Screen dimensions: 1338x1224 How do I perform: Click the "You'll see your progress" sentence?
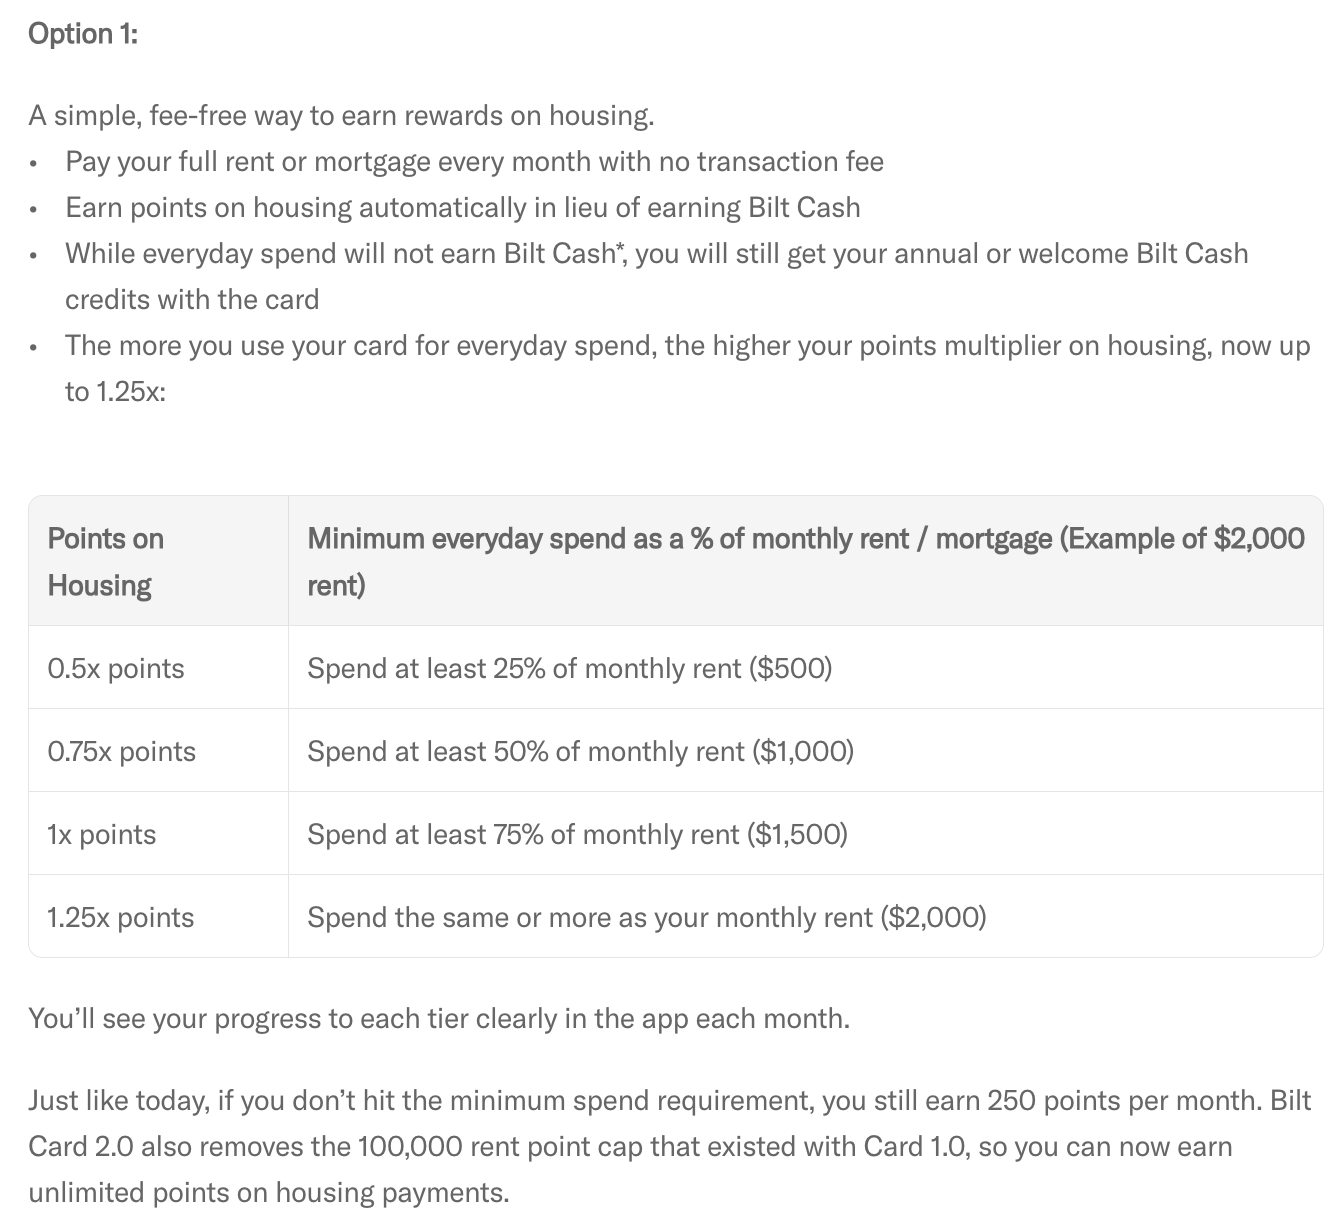click(x=439, y=1019)
